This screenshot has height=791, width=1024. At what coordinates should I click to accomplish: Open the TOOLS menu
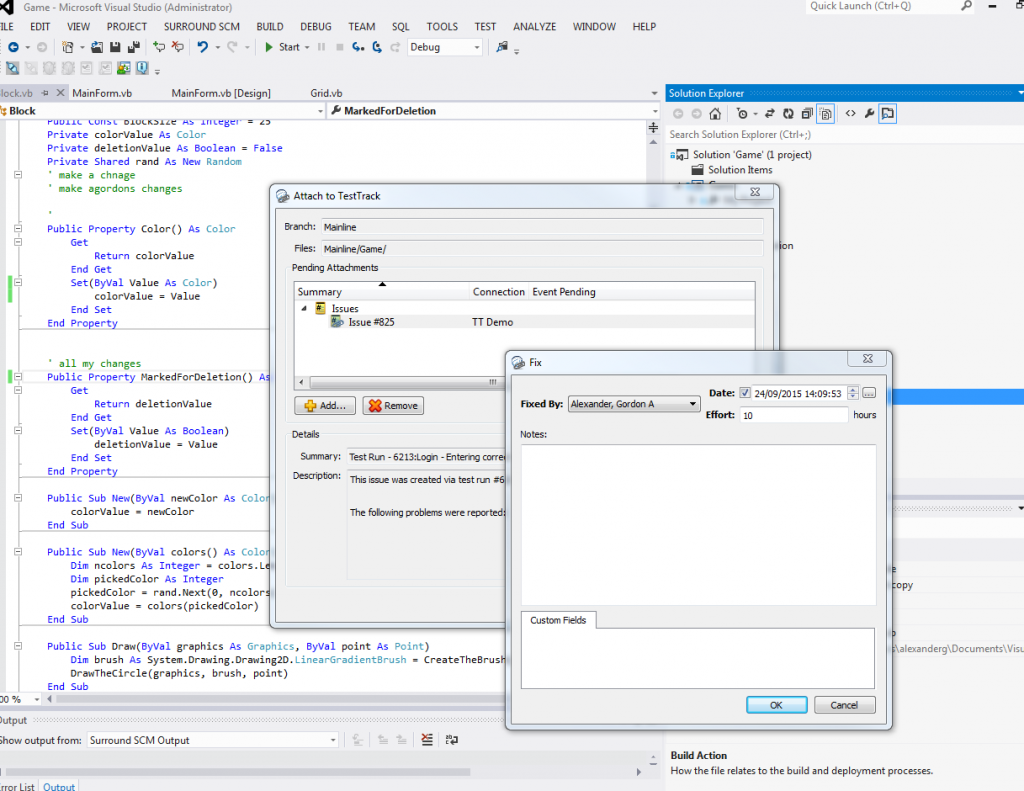click(x=442, y=27)
